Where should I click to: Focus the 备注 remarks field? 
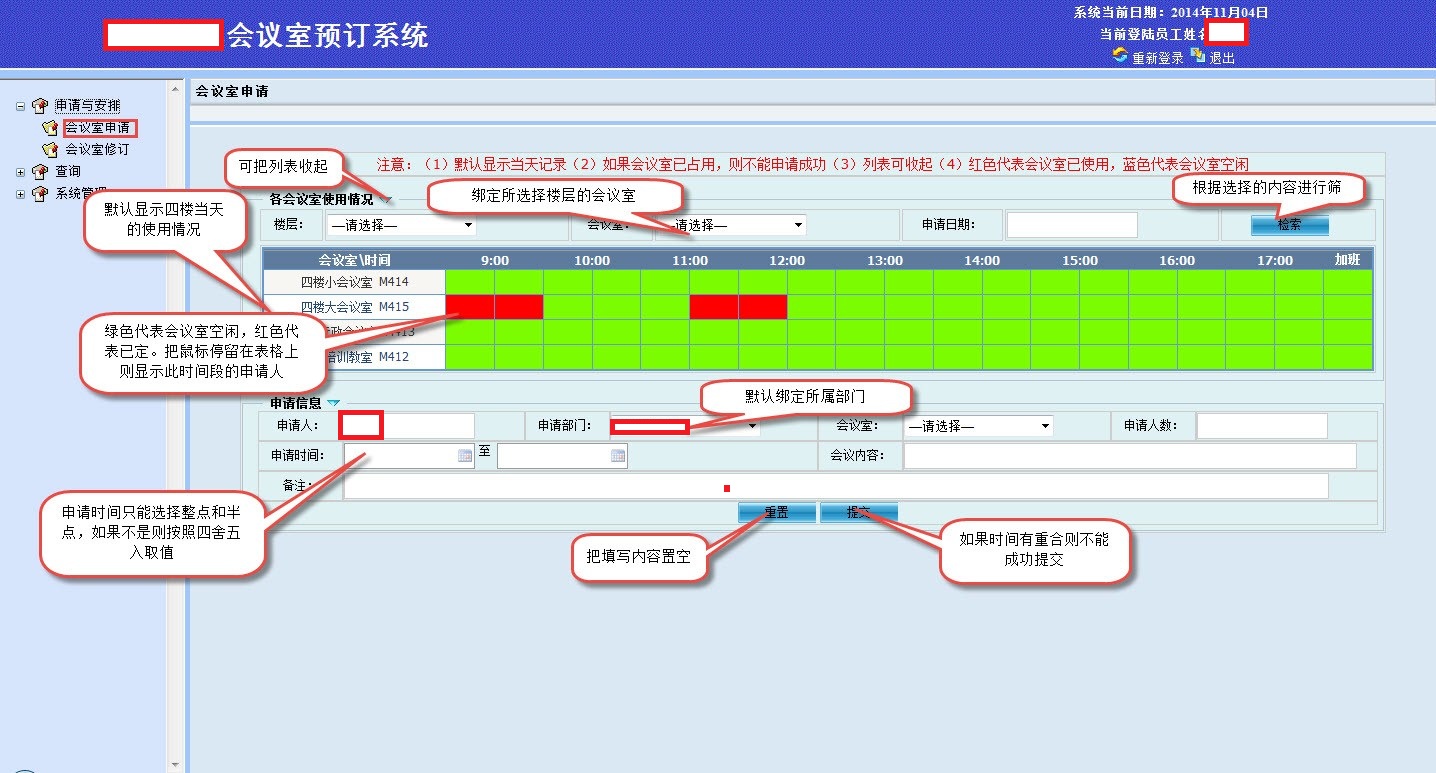tap(836, 486)
